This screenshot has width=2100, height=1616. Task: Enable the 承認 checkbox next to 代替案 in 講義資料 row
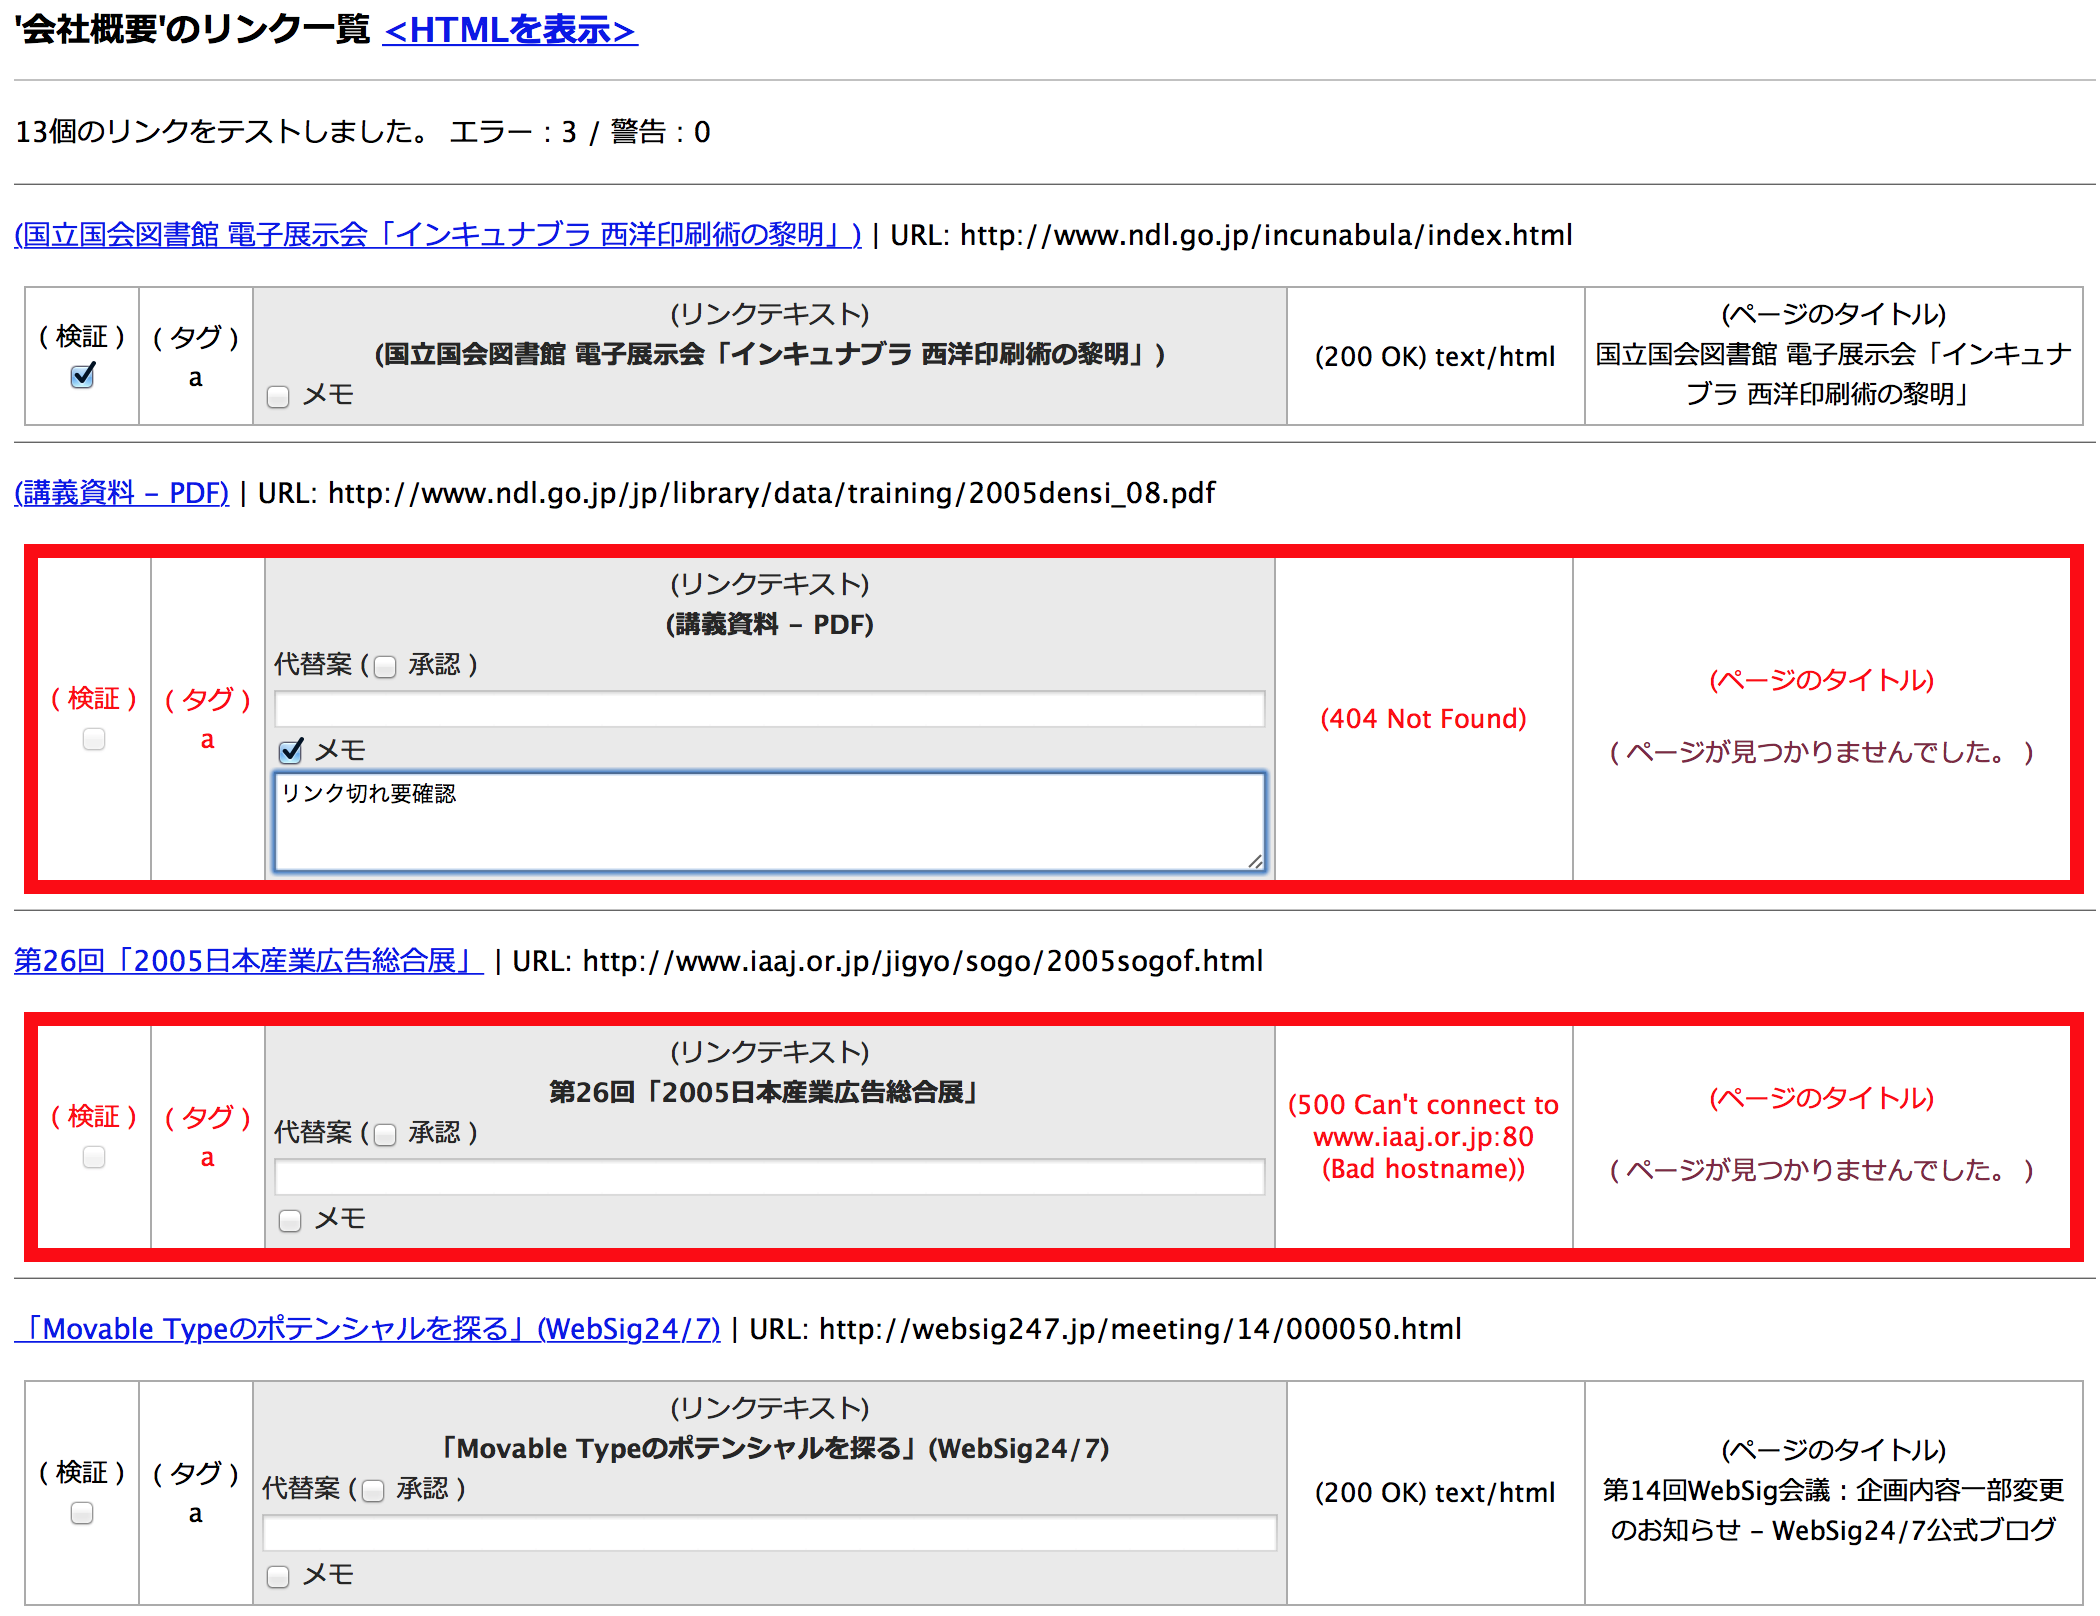pyautogui.click(x=384, y=665)
